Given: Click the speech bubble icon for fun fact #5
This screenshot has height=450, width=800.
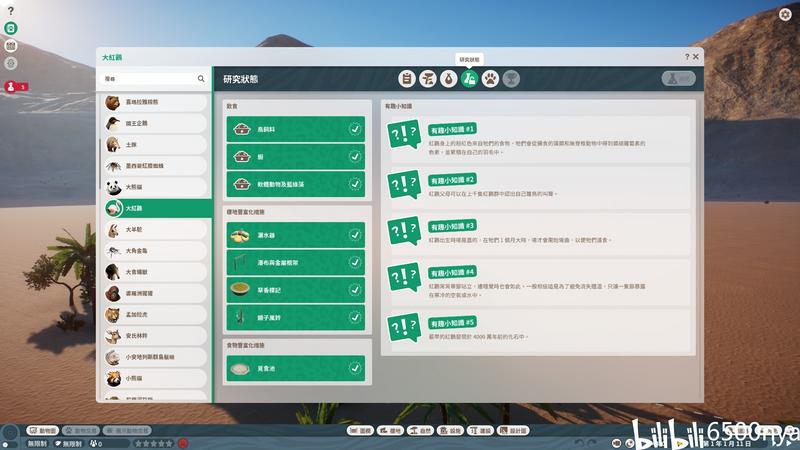Looking at the screenshot, I should click(x=404, y=328).
